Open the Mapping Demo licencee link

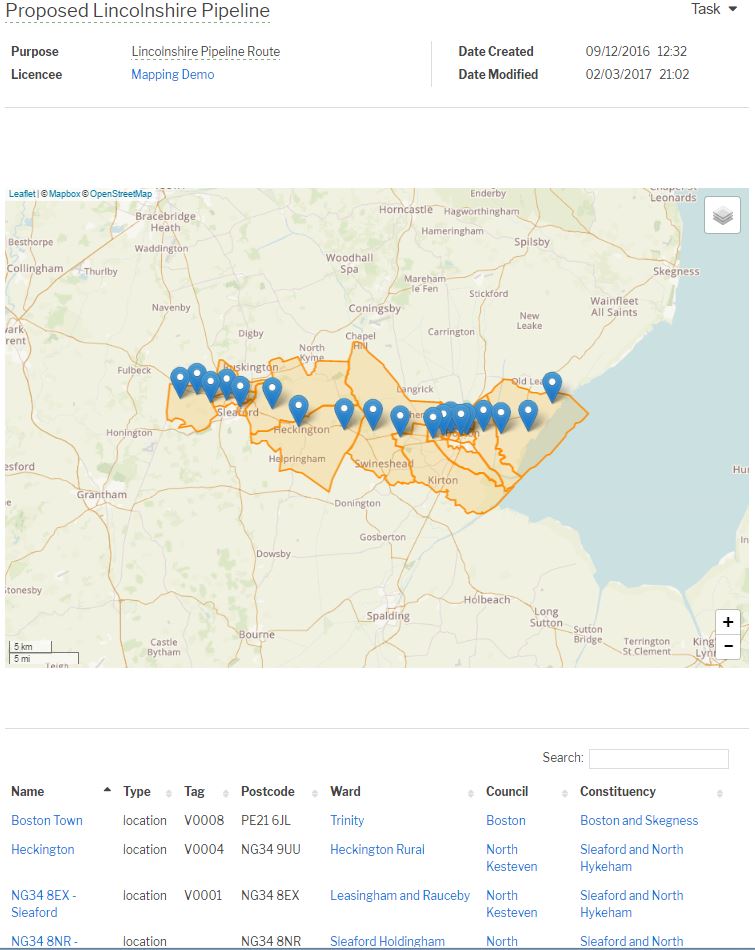(172, 74)
